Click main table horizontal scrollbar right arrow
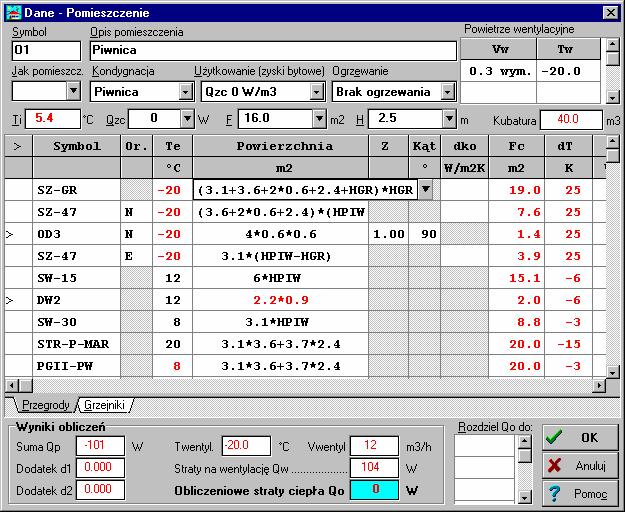 (x=599, y=385)
